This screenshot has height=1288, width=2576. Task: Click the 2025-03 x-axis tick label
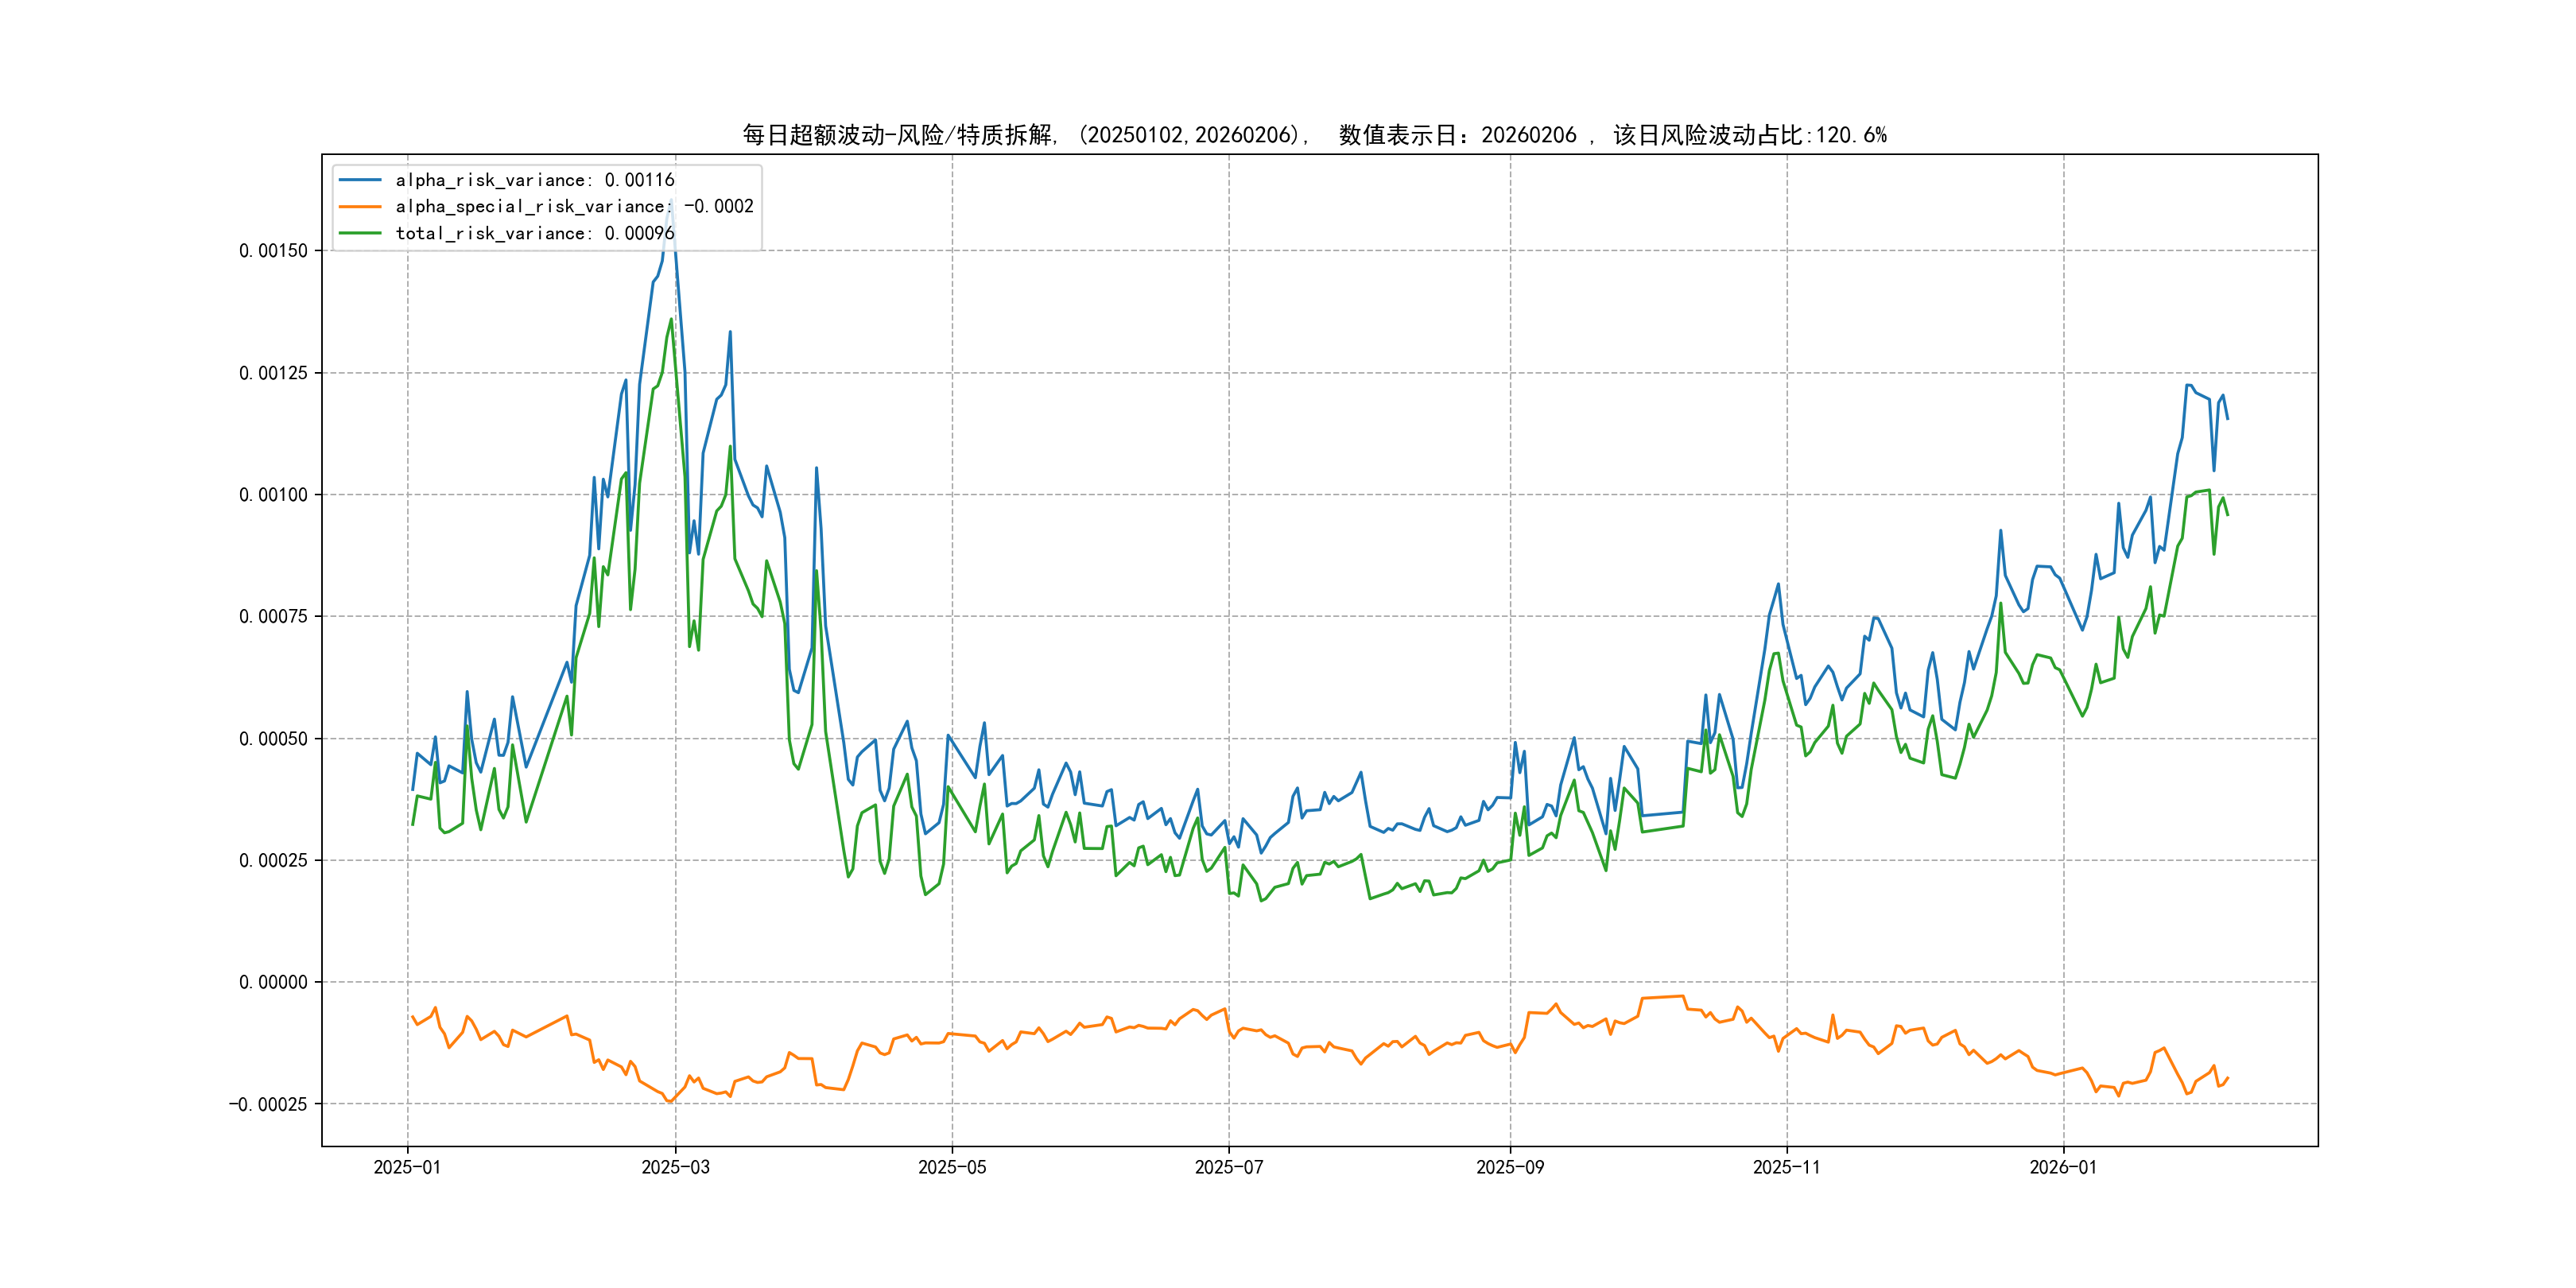point(675,1168)
